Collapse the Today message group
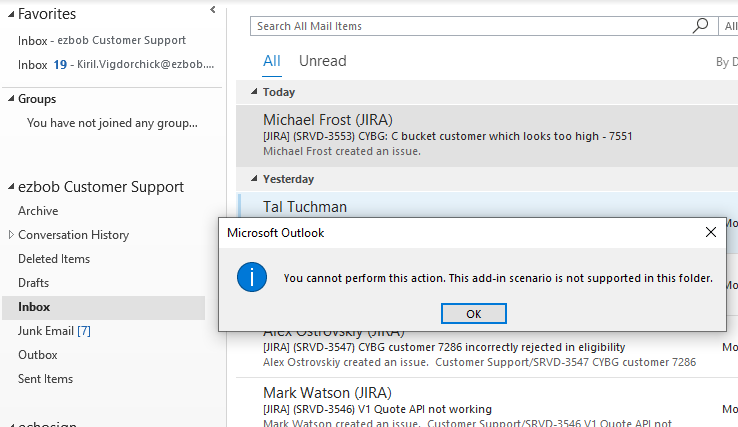This screenshot has height=427, width=738. coord(254,91)
